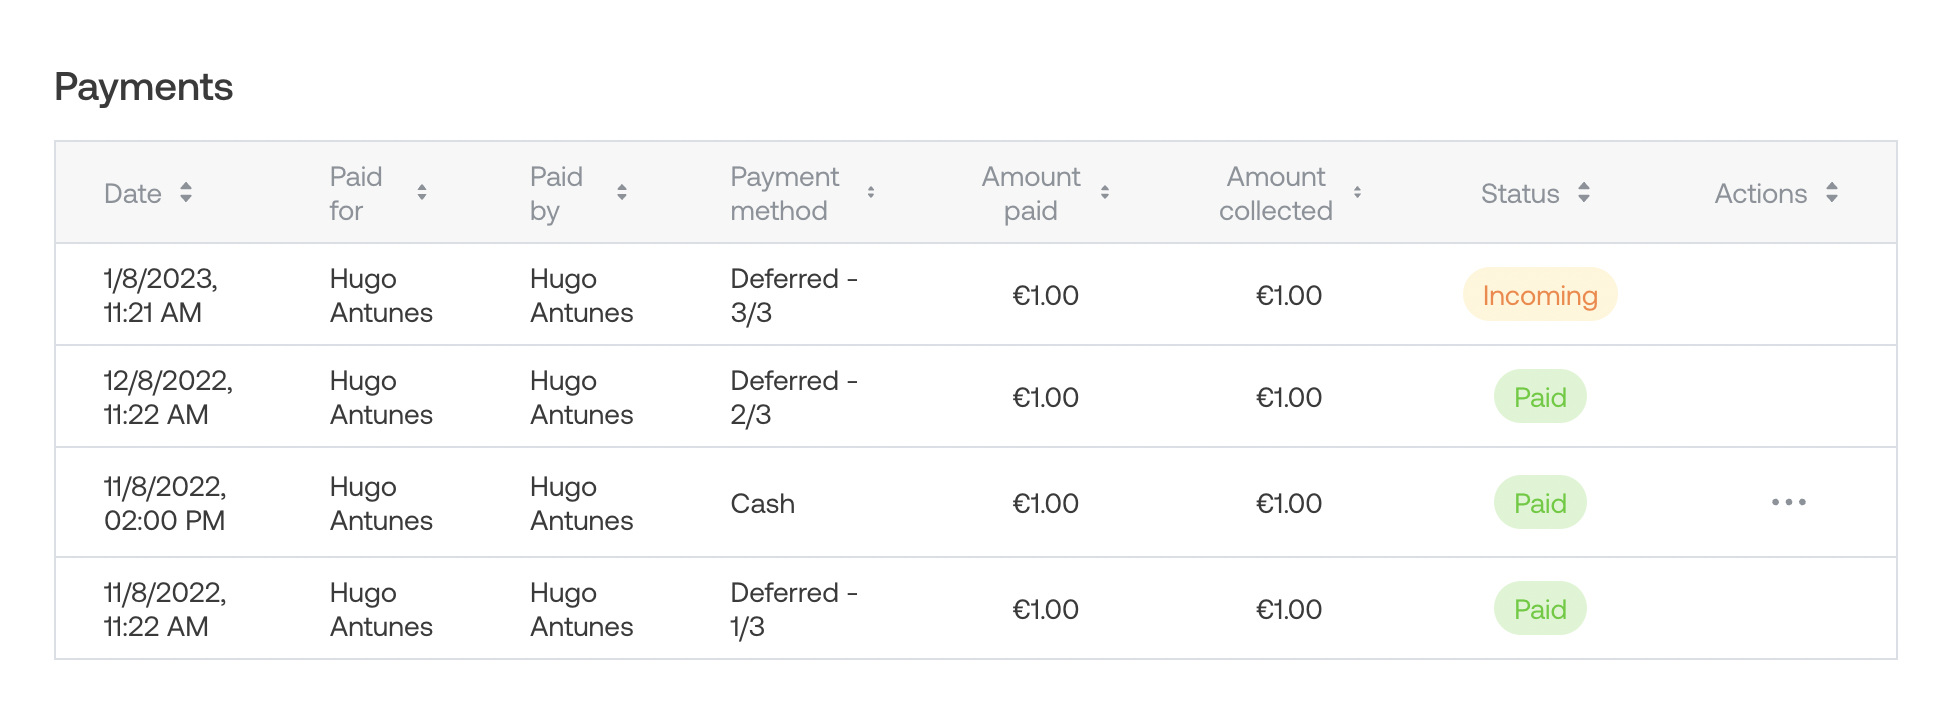Sort payments by Date column arrows
The image size is (1958, 718).
click(x=186, y=193)
